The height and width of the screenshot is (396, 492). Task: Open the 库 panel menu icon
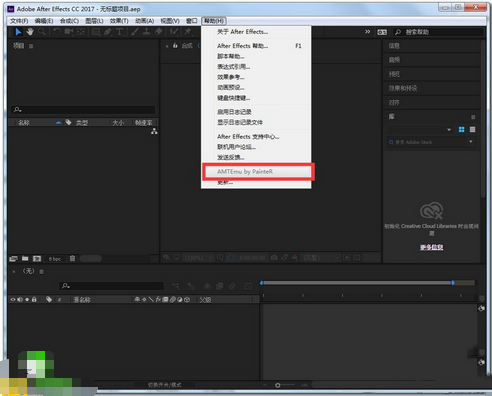tap(473, 117)
